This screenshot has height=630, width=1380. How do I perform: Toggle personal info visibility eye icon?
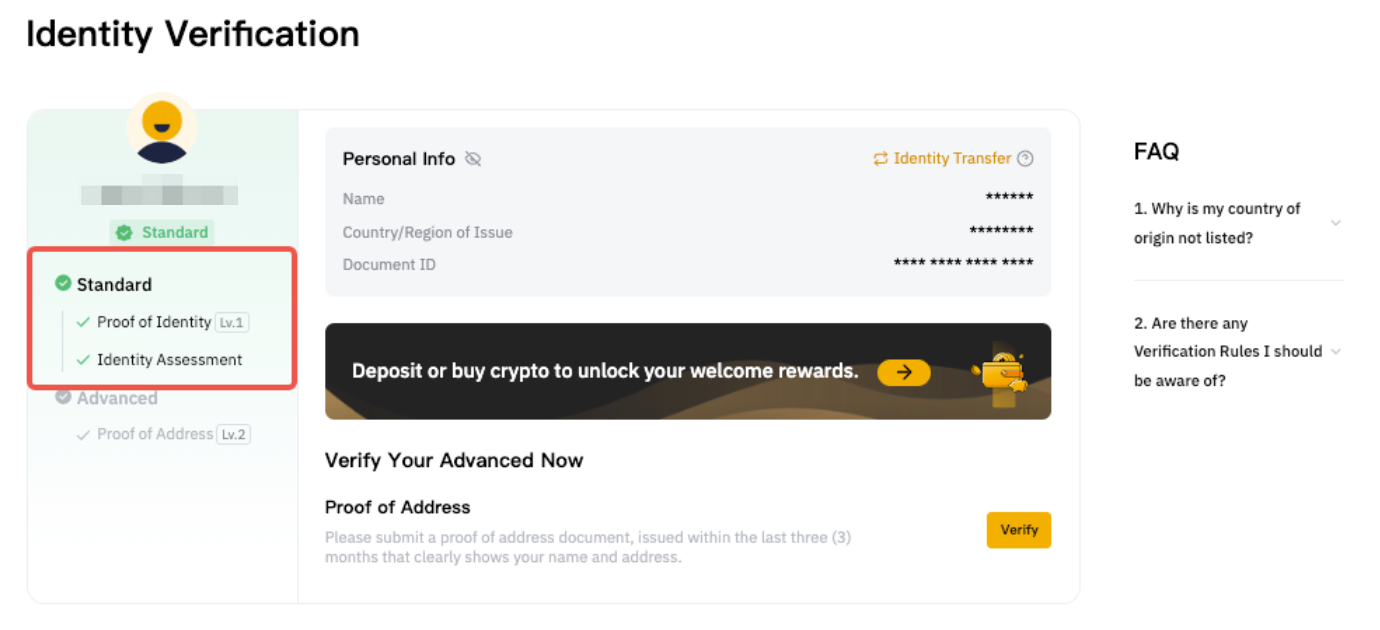tap(473, 159)
